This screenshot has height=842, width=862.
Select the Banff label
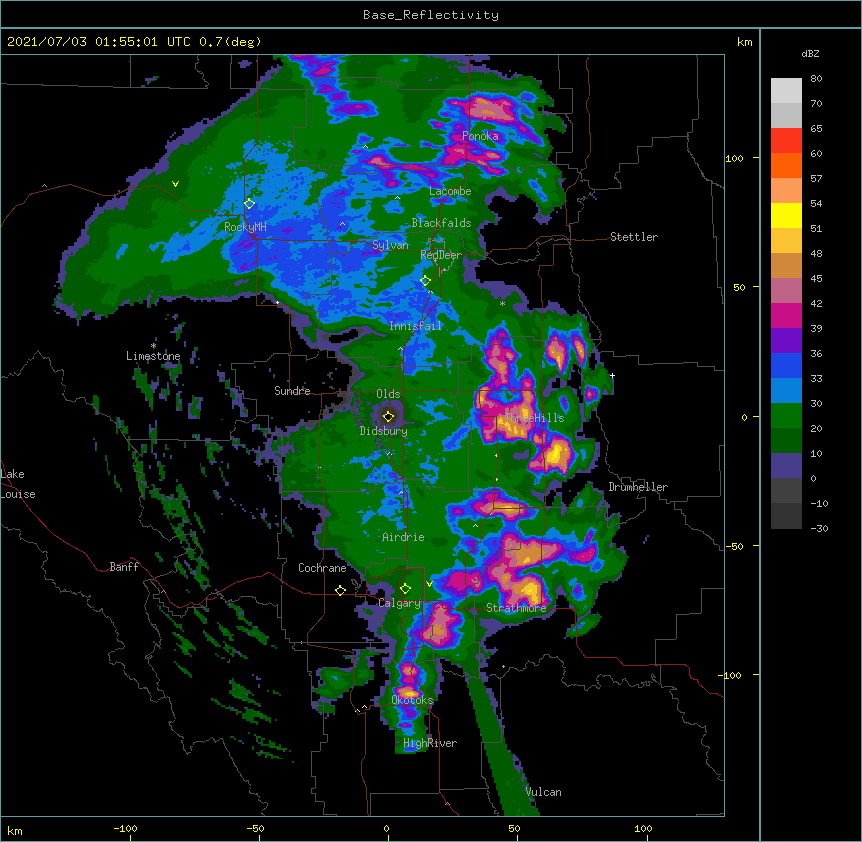coord(124,567)
